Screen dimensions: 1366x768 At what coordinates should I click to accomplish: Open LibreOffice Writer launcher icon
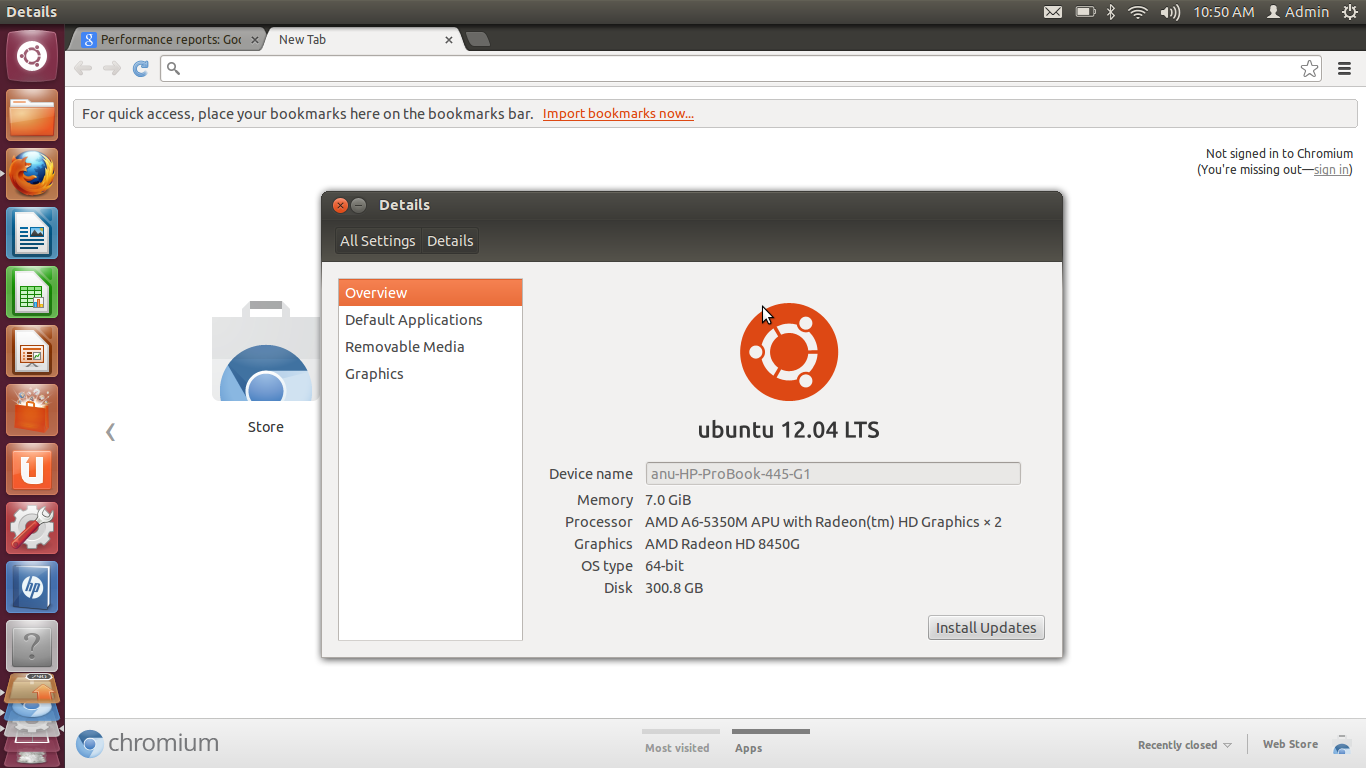click(x=32, y=234)
